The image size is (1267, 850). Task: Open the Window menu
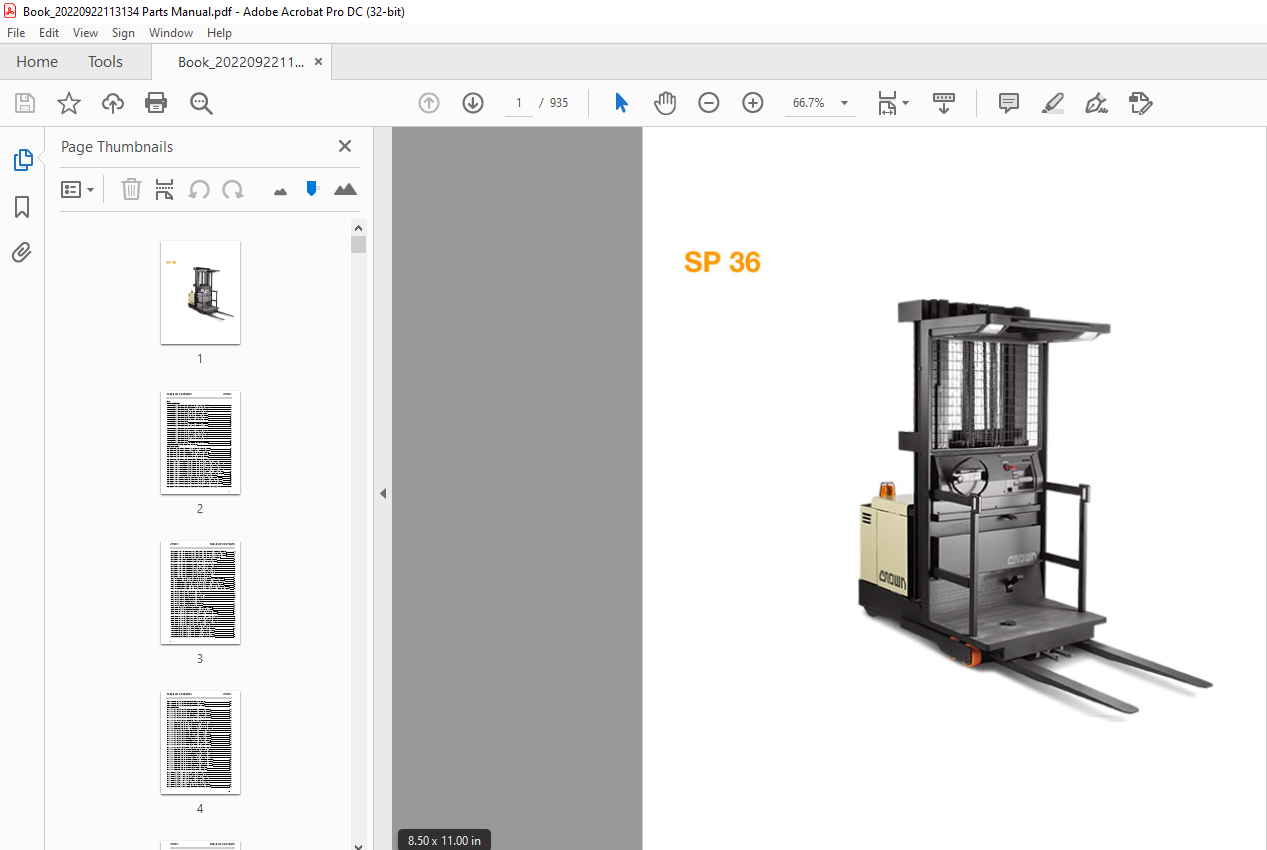[x=171, y=33]
